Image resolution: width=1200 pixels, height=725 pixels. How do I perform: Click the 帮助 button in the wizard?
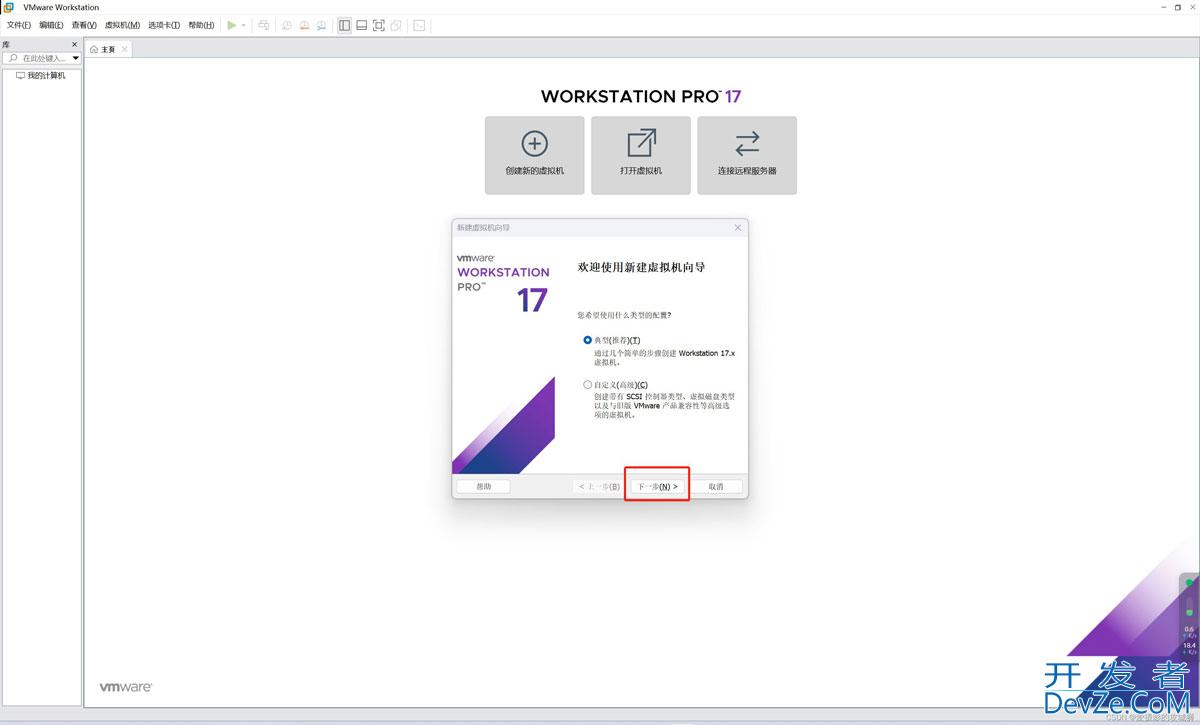coord(483,486)
